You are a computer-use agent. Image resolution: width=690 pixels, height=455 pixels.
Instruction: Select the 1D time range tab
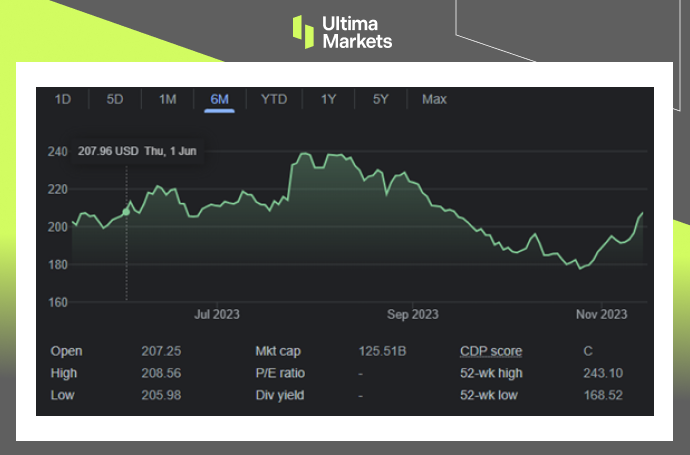tap(63, 99)
